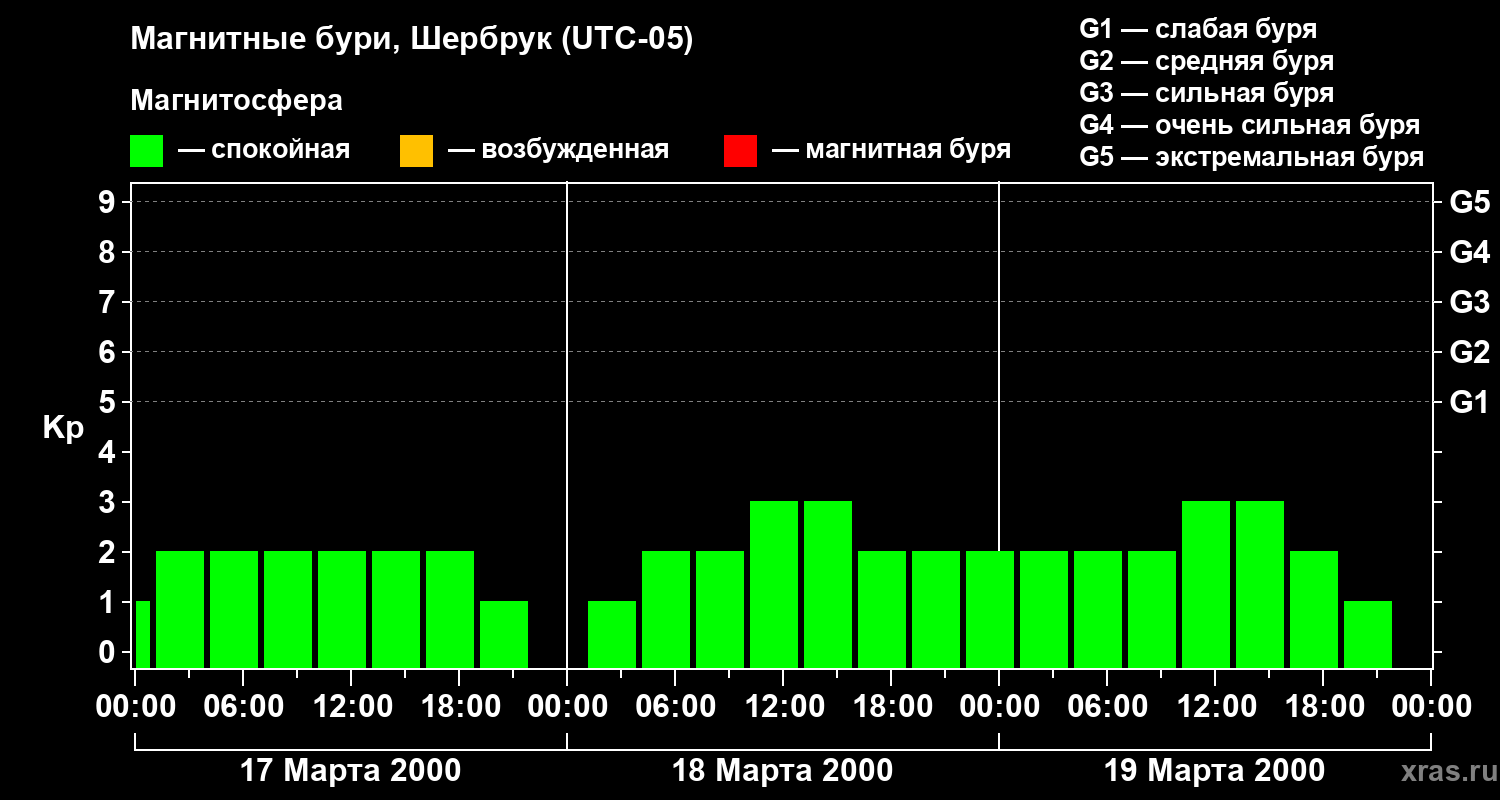This screenshot has height=800, width=1500.
Task: Select the 17 Марта 2000 date label
Action: (351, 771)
